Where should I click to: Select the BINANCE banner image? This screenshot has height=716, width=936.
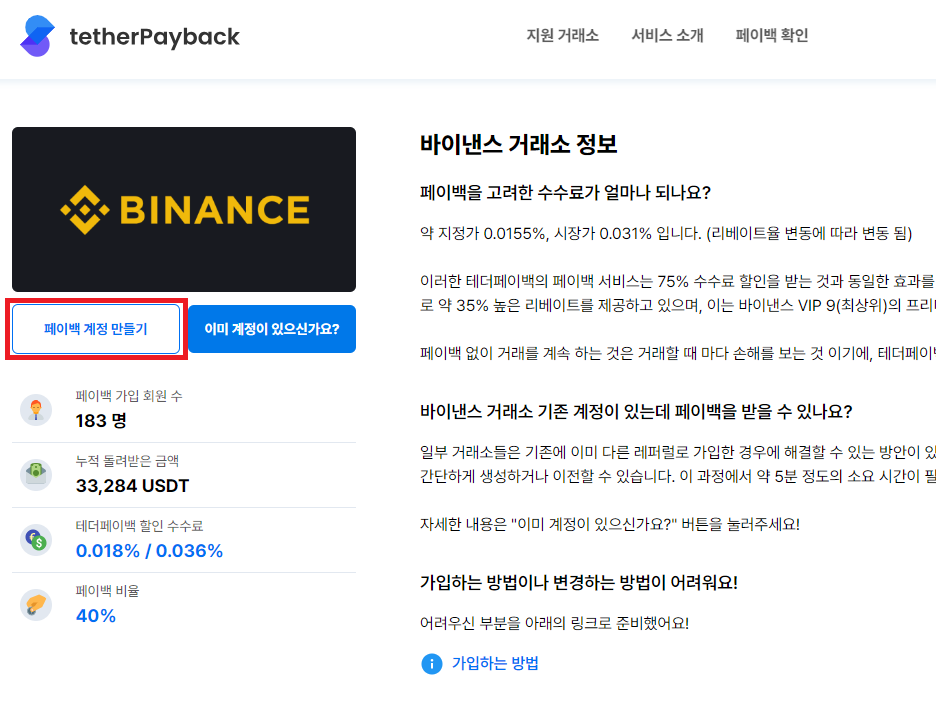(x=184, y=208)
